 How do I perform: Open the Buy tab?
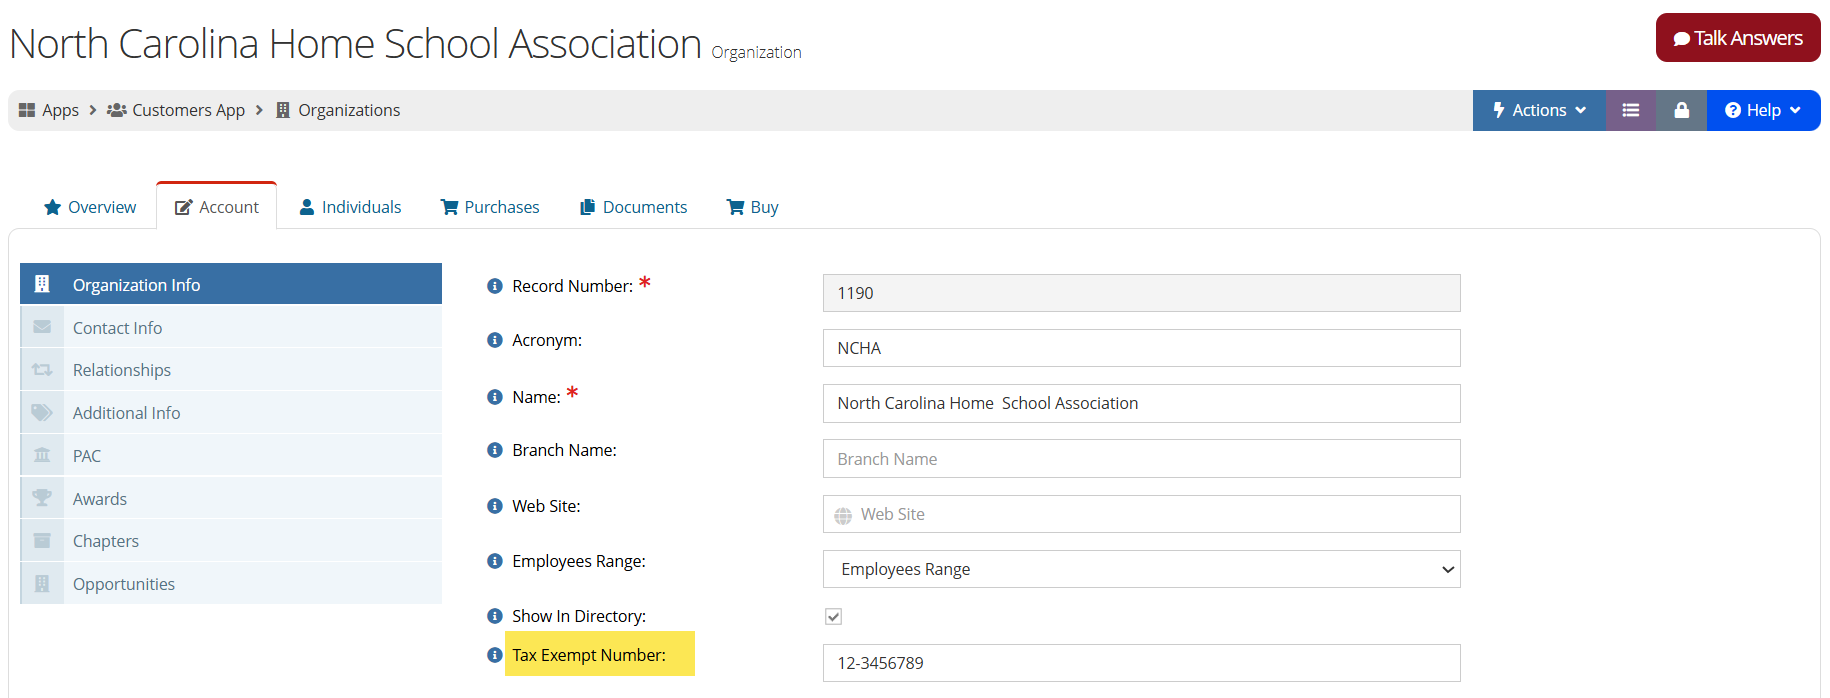point(752,207)
